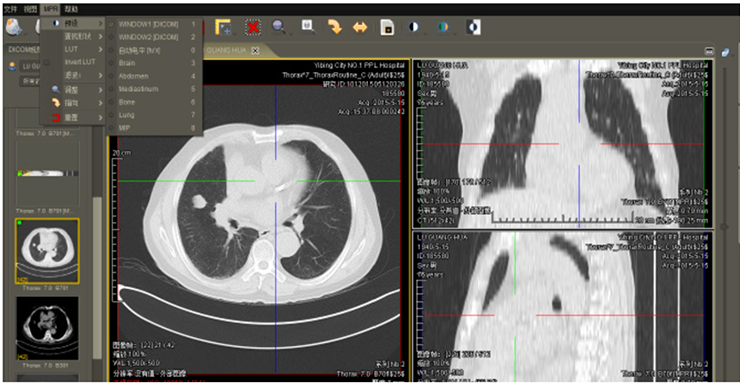Select the Lung window preset
The height and width of the screenshot is (385, 740).
pyautogui.click(x=154, y=115)
